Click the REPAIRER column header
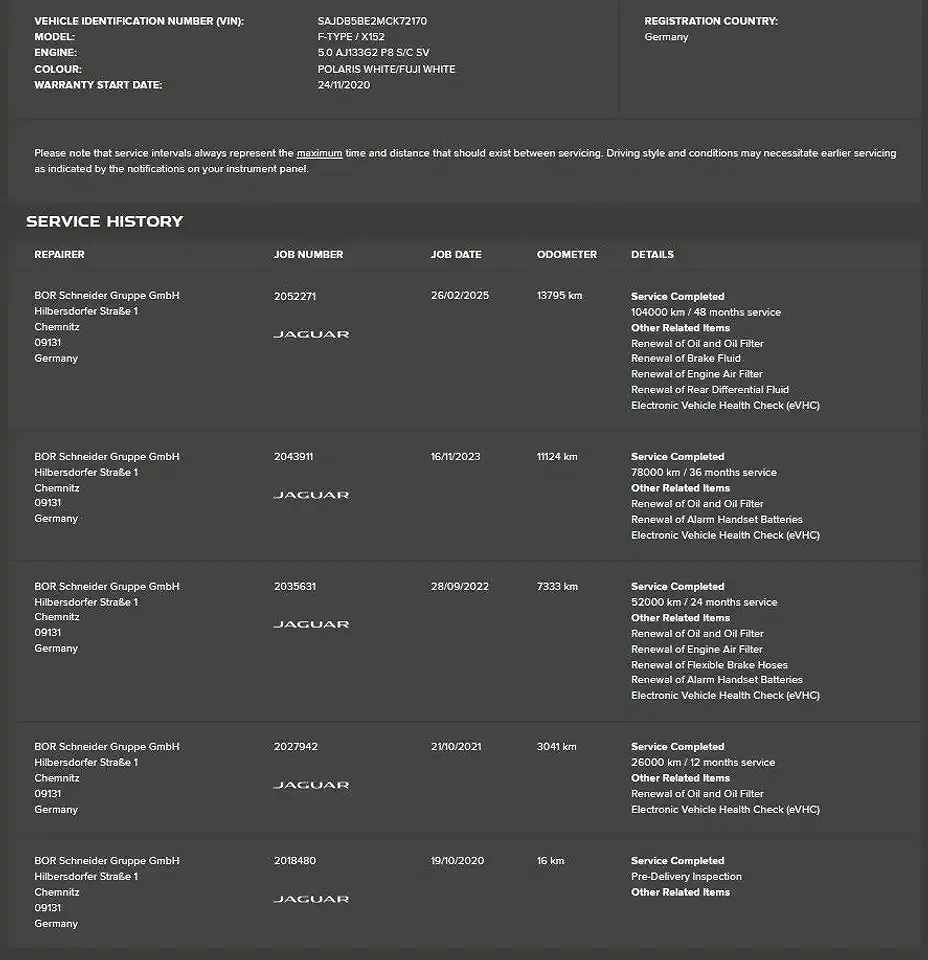This screenshot has height=960, width=928. (x=59, y=254)
